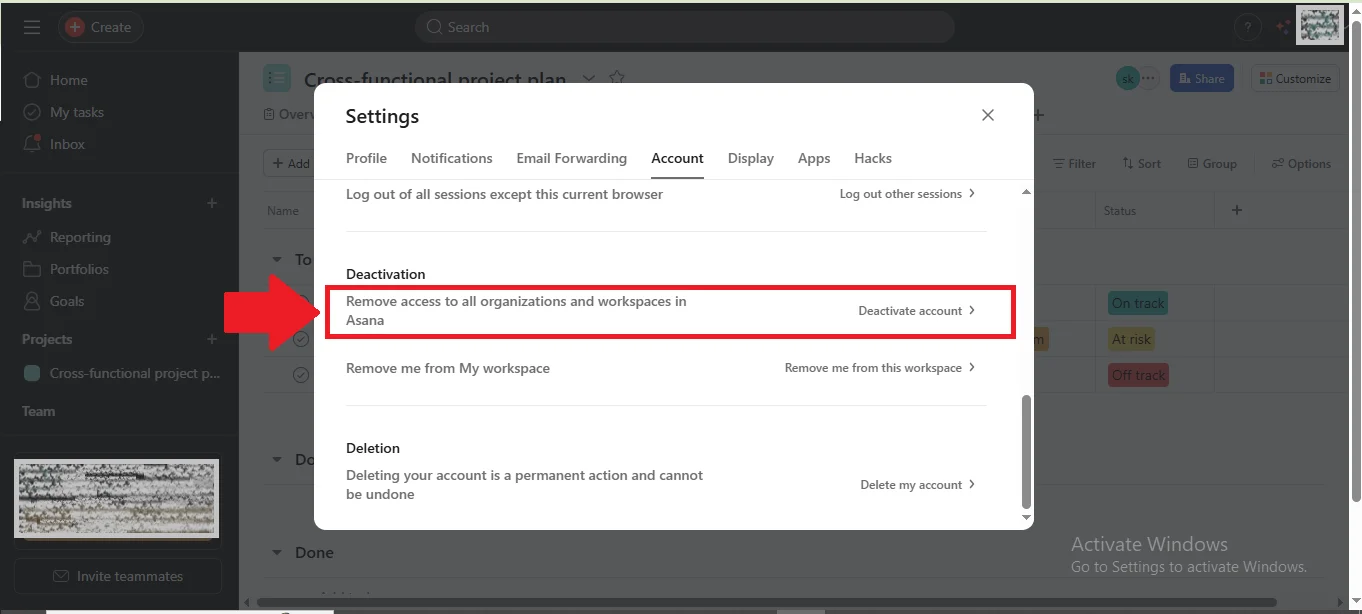Open the Apps tab
The image size is (1362, 614).
(814, 158)
